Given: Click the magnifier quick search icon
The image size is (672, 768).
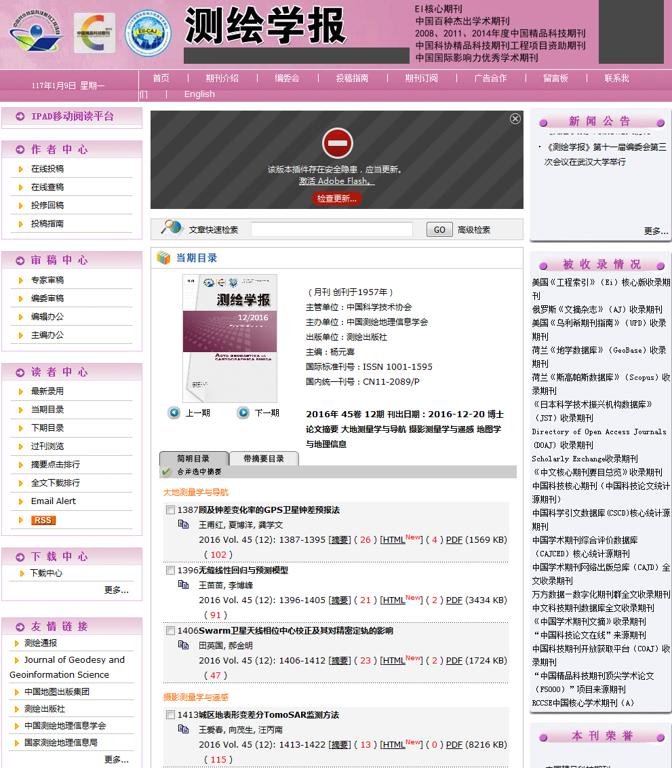Looking at the screenshot, I should coord(171,227).
